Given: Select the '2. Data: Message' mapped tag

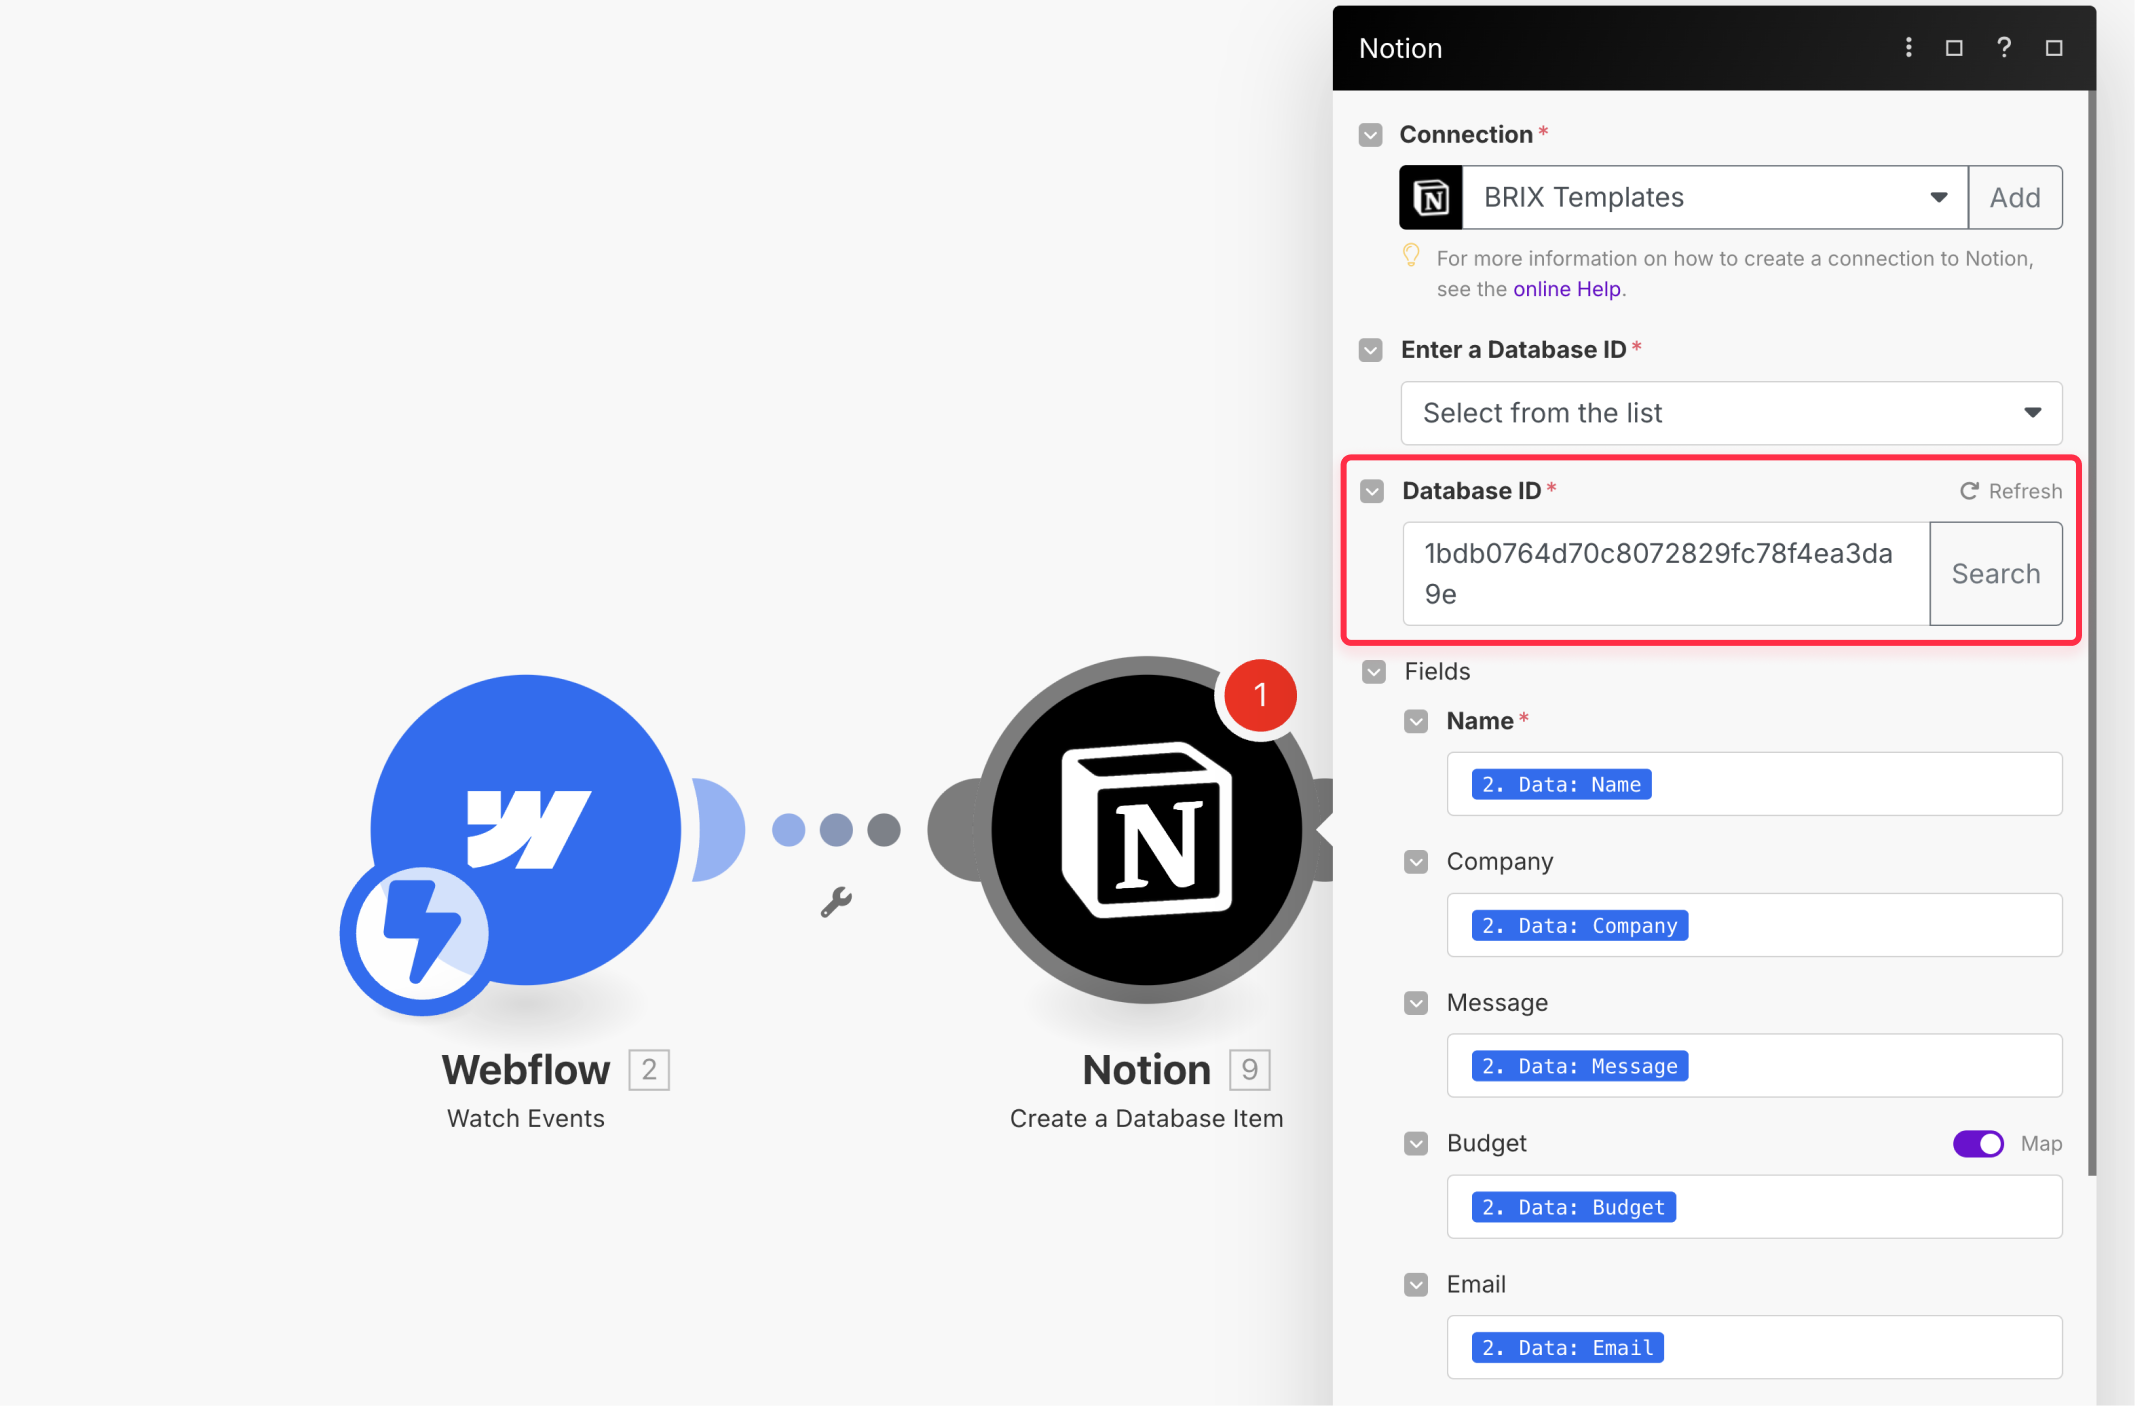Looking at the screenshot, I should [x=1580, y=1066].
